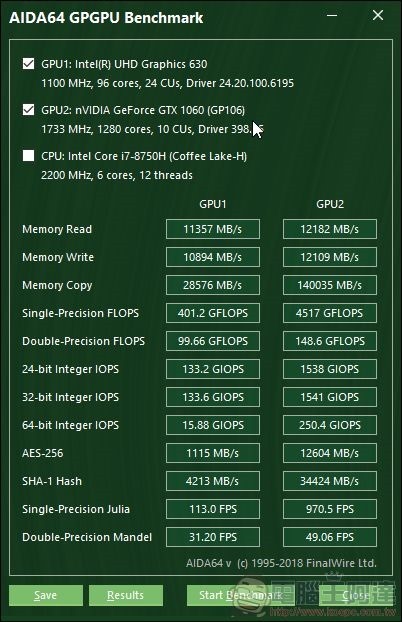Click the 31.20 FPS Mandel result

coord(213,537)
